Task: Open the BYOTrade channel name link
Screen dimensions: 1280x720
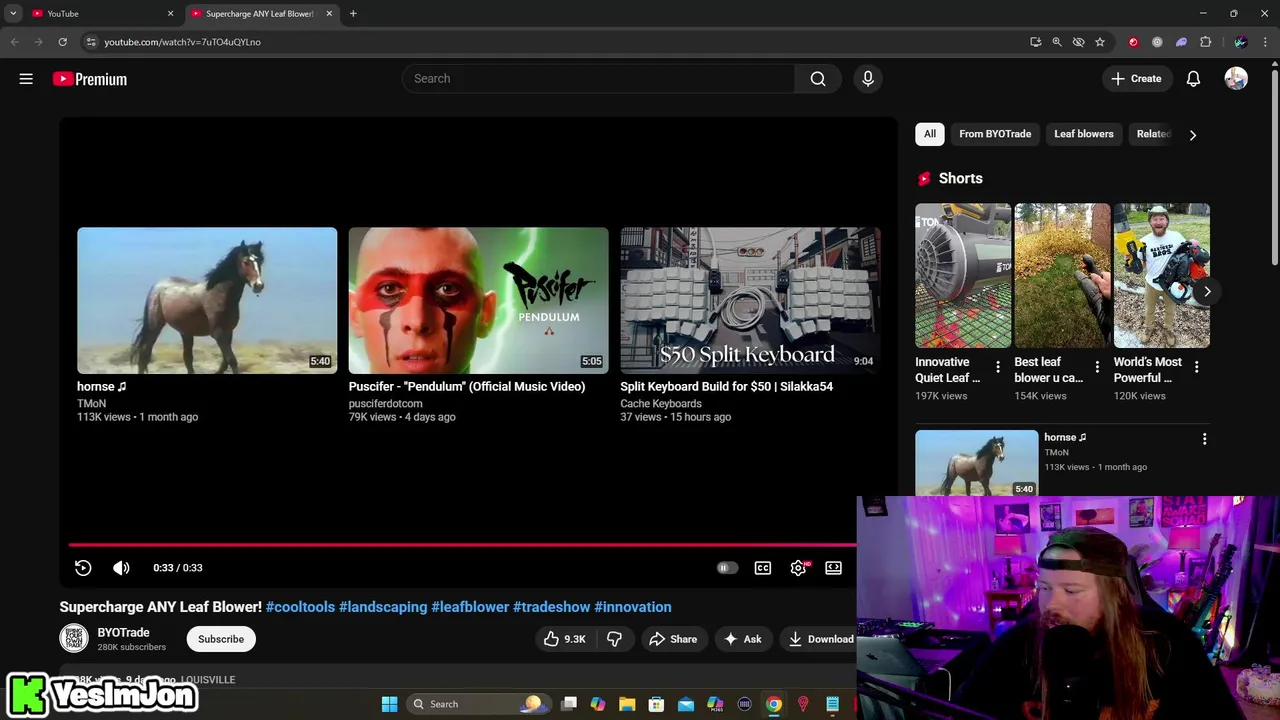Action: pos(124,632)
